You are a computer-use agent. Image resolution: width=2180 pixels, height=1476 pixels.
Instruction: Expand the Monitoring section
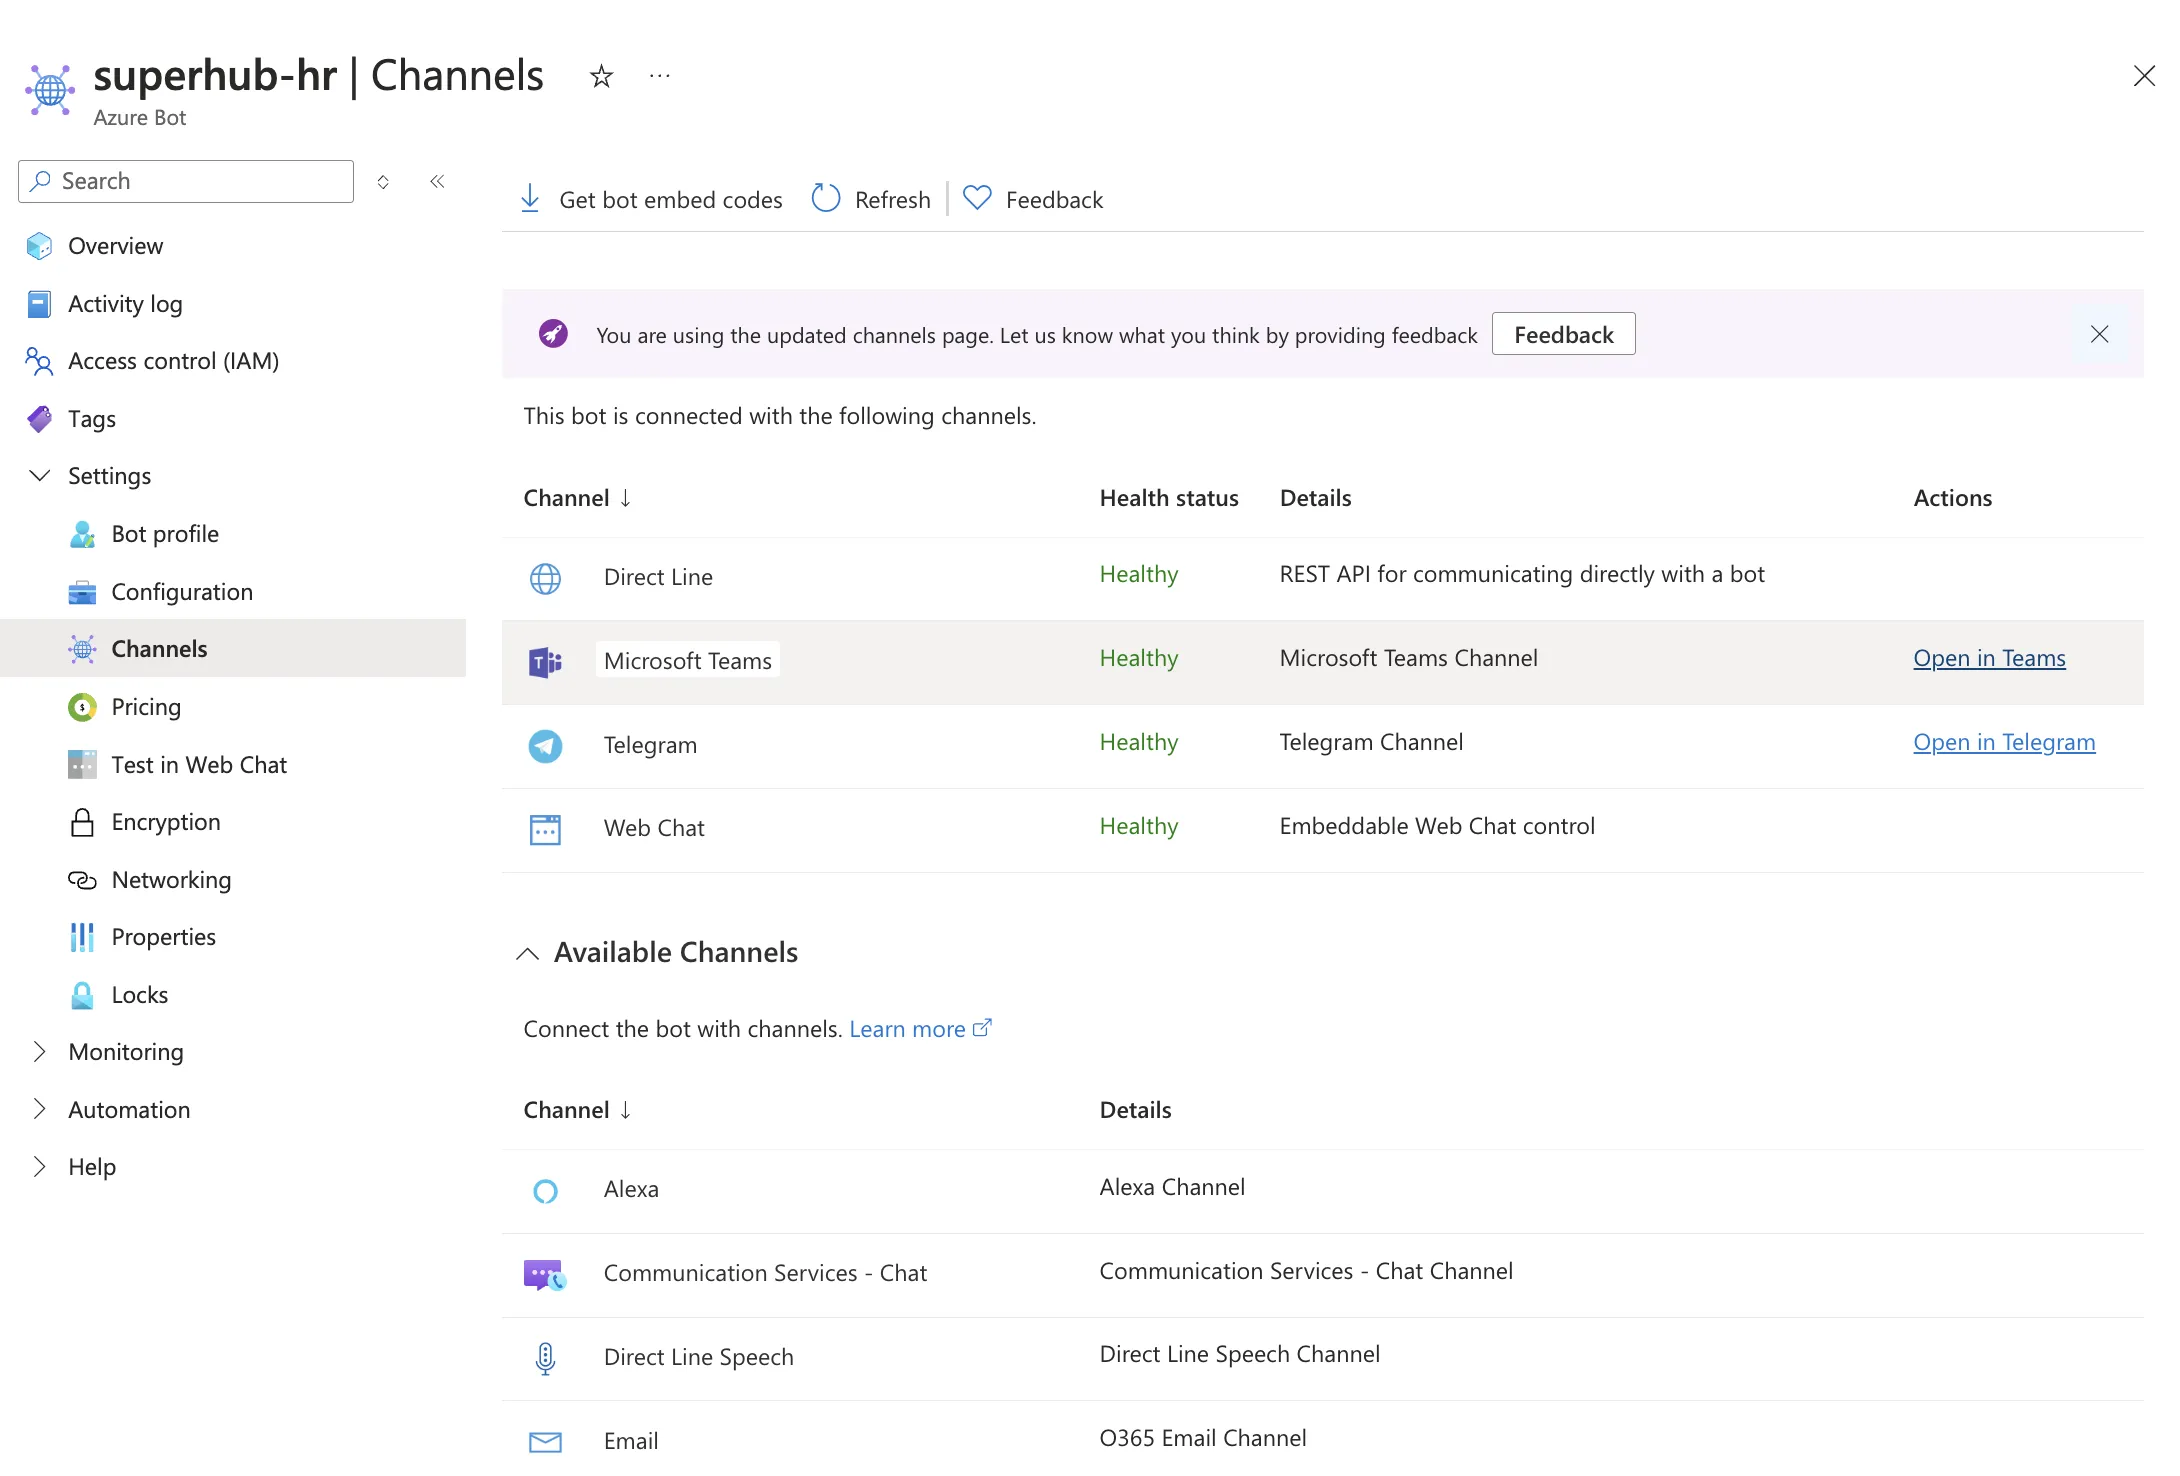coord(40,1052)
